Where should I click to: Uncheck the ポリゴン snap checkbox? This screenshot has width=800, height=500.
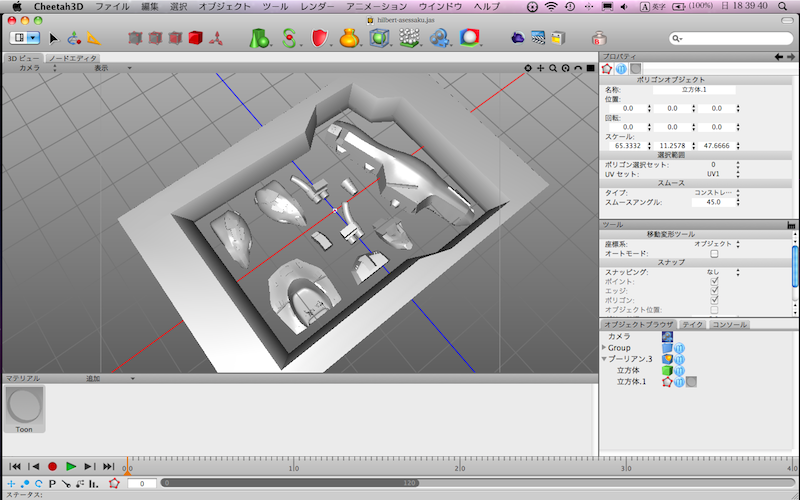(714, 300)
